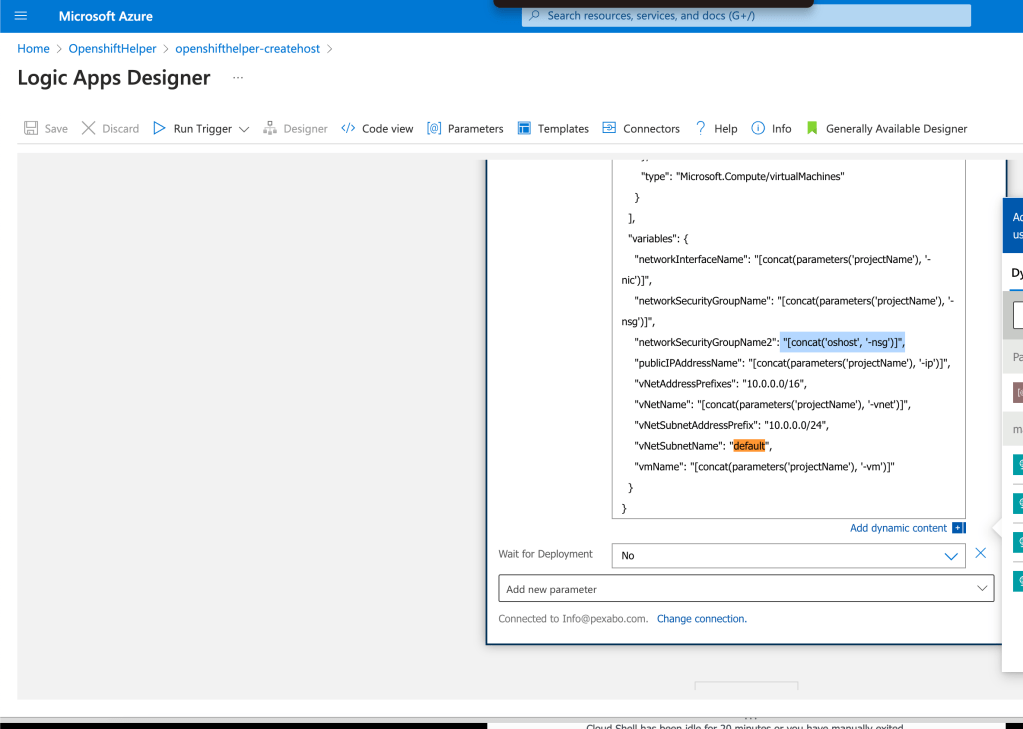
Task: Click the highlighted concat('oshost', '-nsg') text
Action: coord(843,342)
